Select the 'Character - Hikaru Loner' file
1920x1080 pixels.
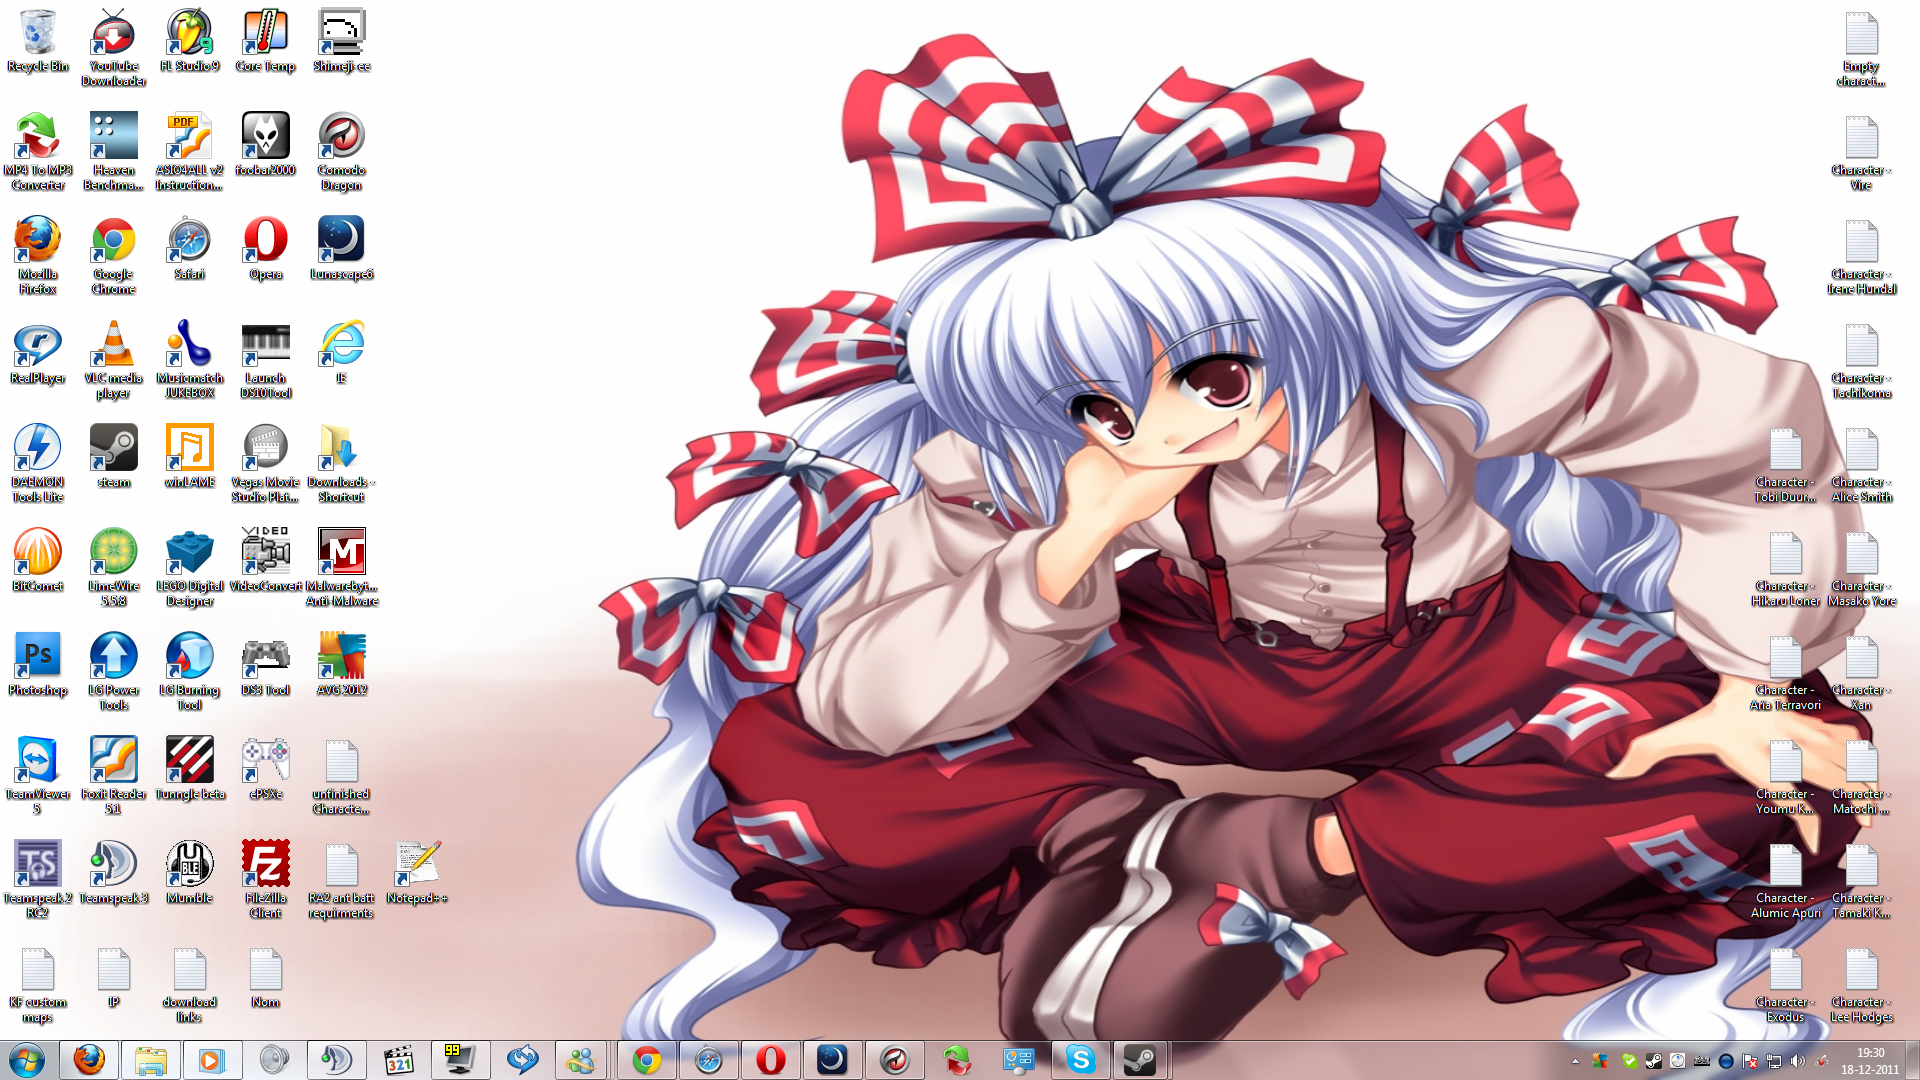[1786, 568]
